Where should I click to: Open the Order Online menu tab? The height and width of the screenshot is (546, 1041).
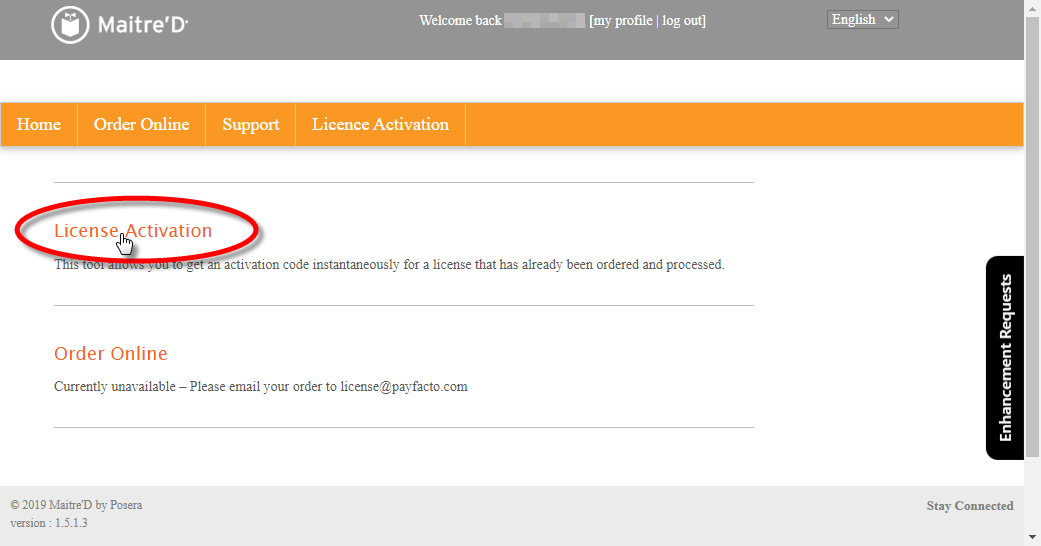[x=141, y=124]
